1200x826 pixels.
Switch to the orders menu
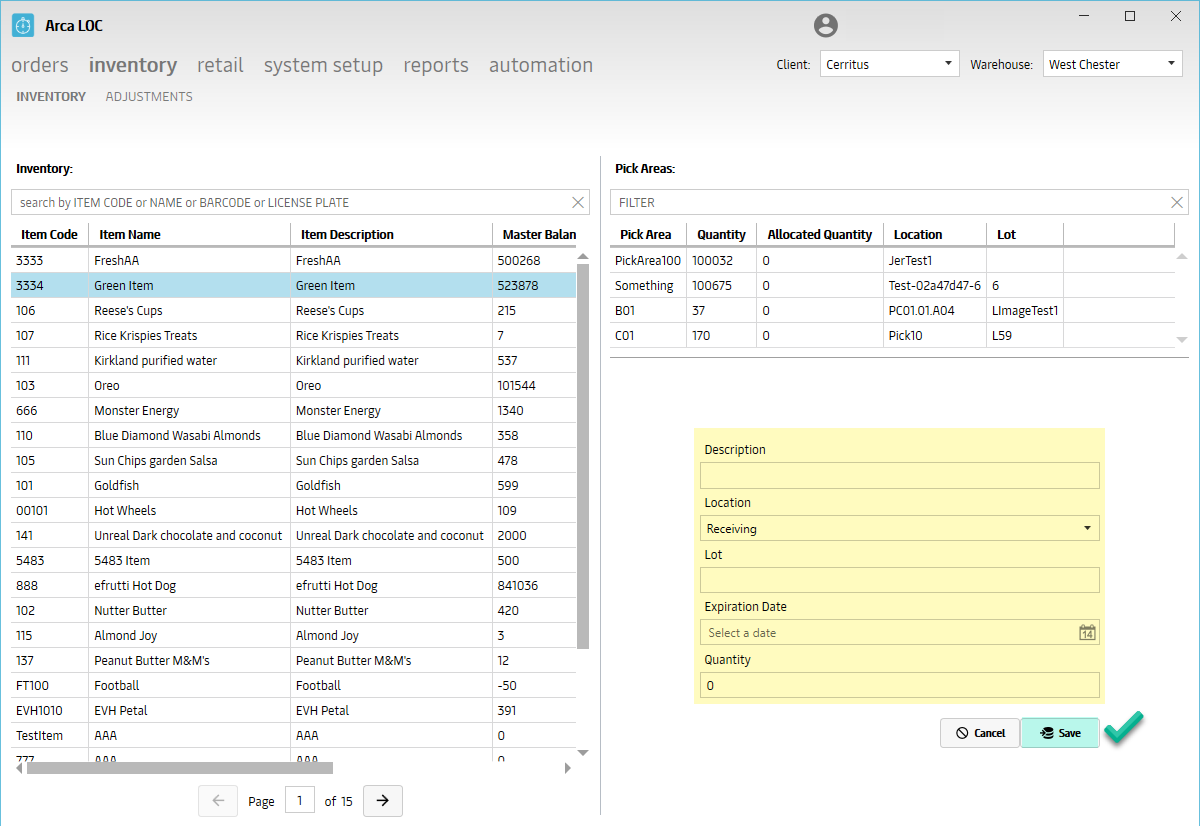40,65
